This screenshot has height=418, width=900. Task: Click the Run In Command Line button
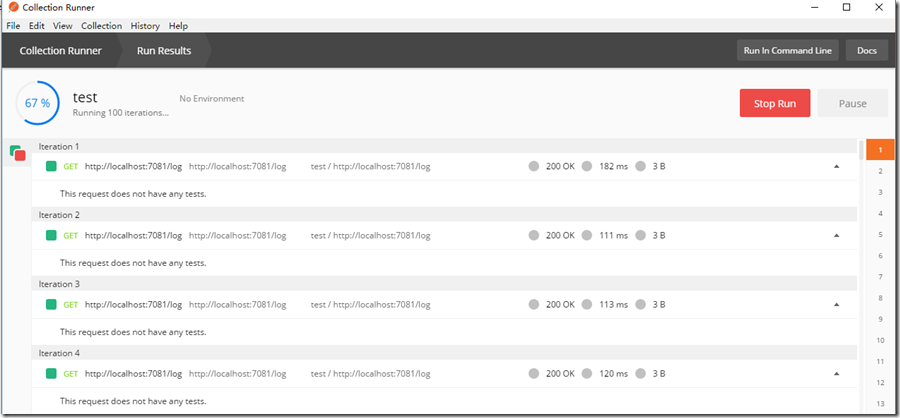pyautogui.click(x=787, y=50)
